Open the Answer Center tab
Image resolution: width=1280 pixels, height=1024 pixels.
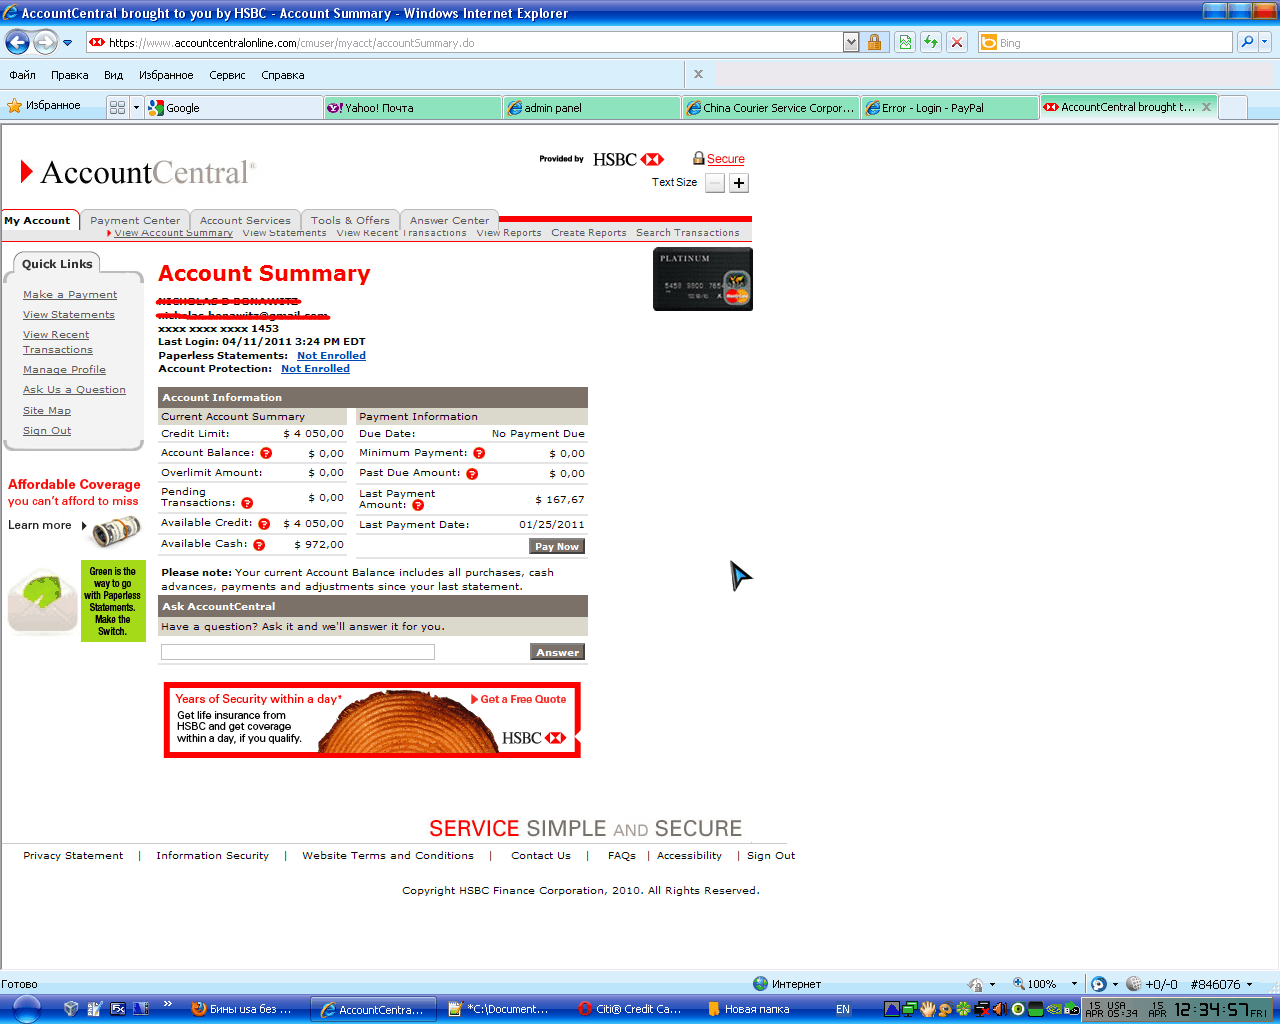pos(449,220)
